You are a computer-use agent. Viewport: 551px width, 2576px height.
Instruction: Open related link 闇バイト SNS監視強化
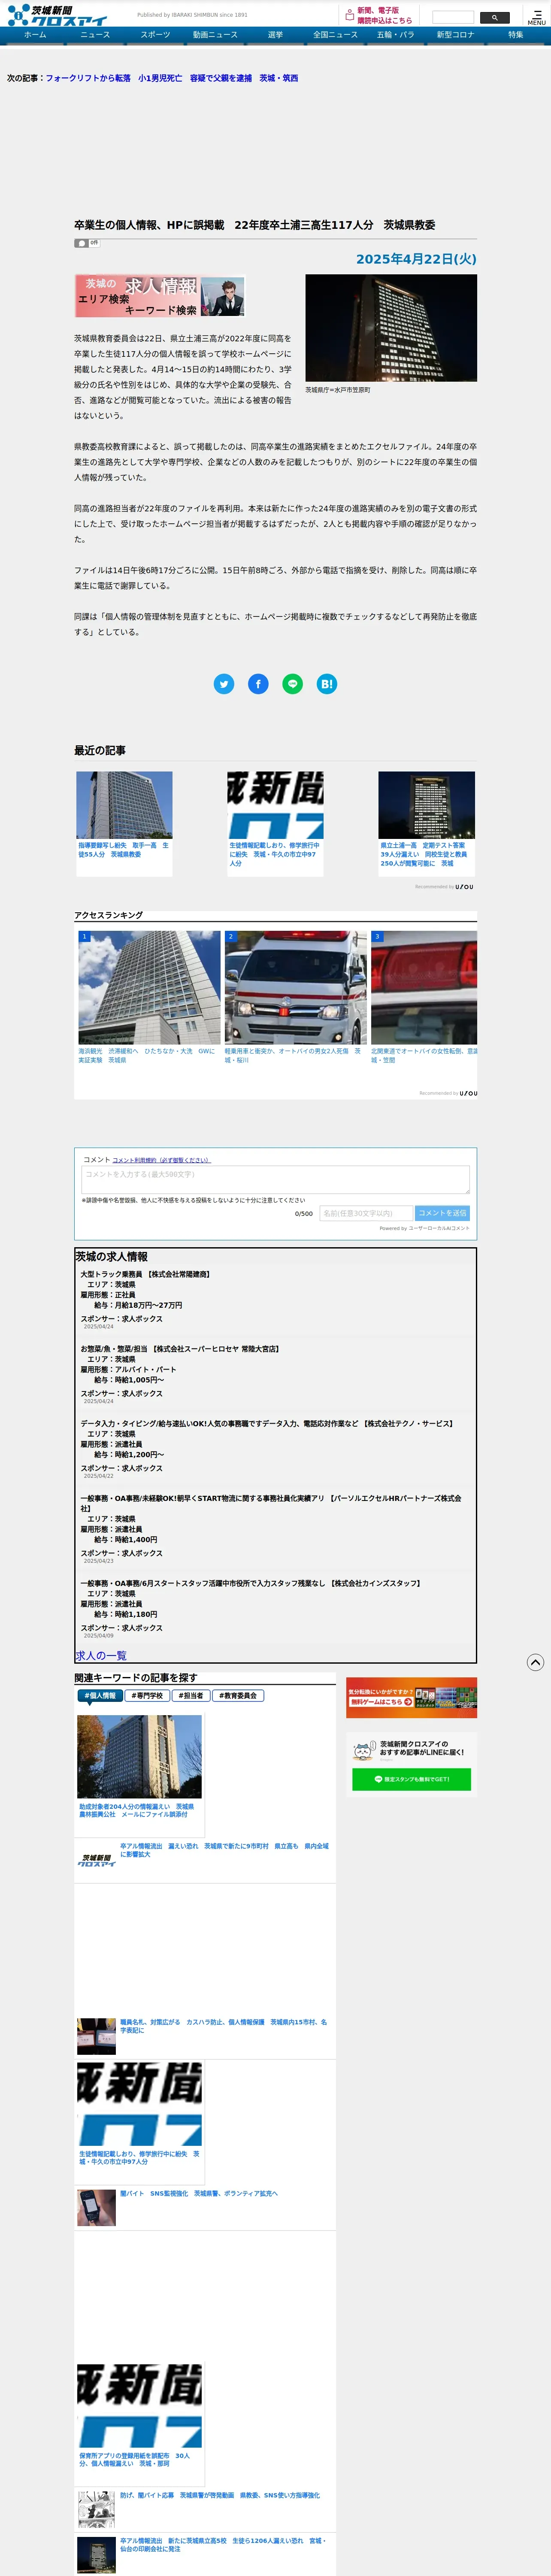pyautogui.click(x=199, y=2193)
